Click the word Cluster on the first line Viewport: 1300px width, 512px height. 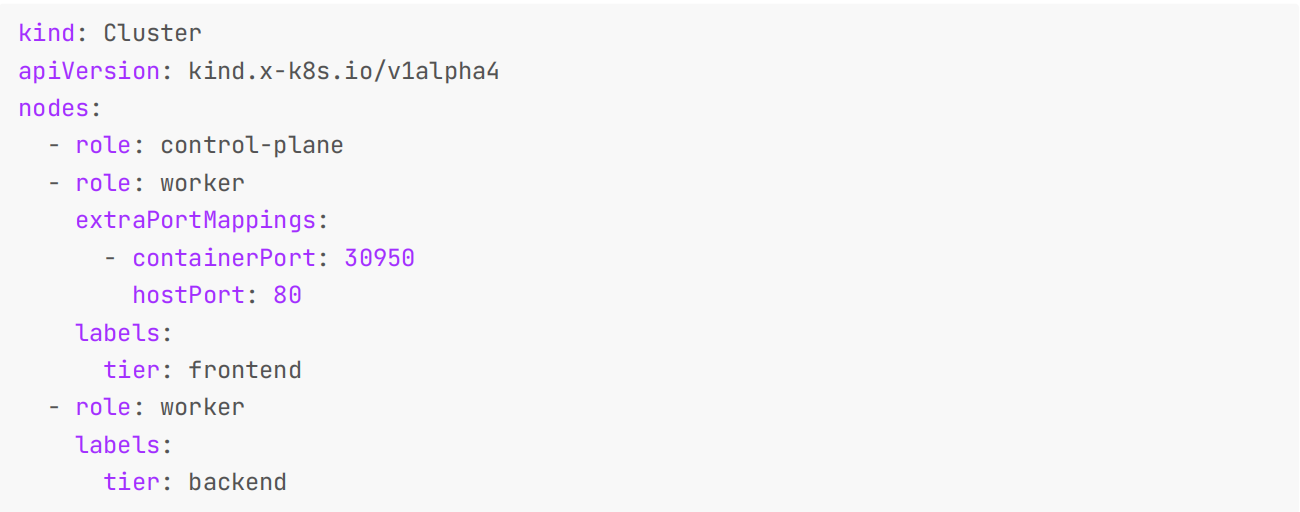[152, 33]
